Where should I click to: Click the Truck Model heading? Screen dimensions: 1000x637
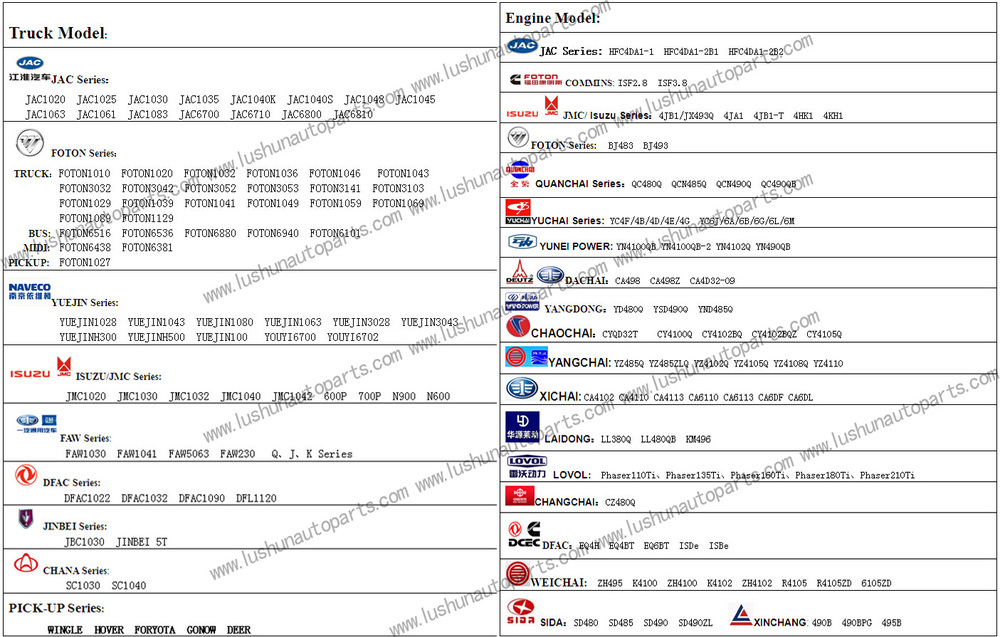[x=58, y=33]
